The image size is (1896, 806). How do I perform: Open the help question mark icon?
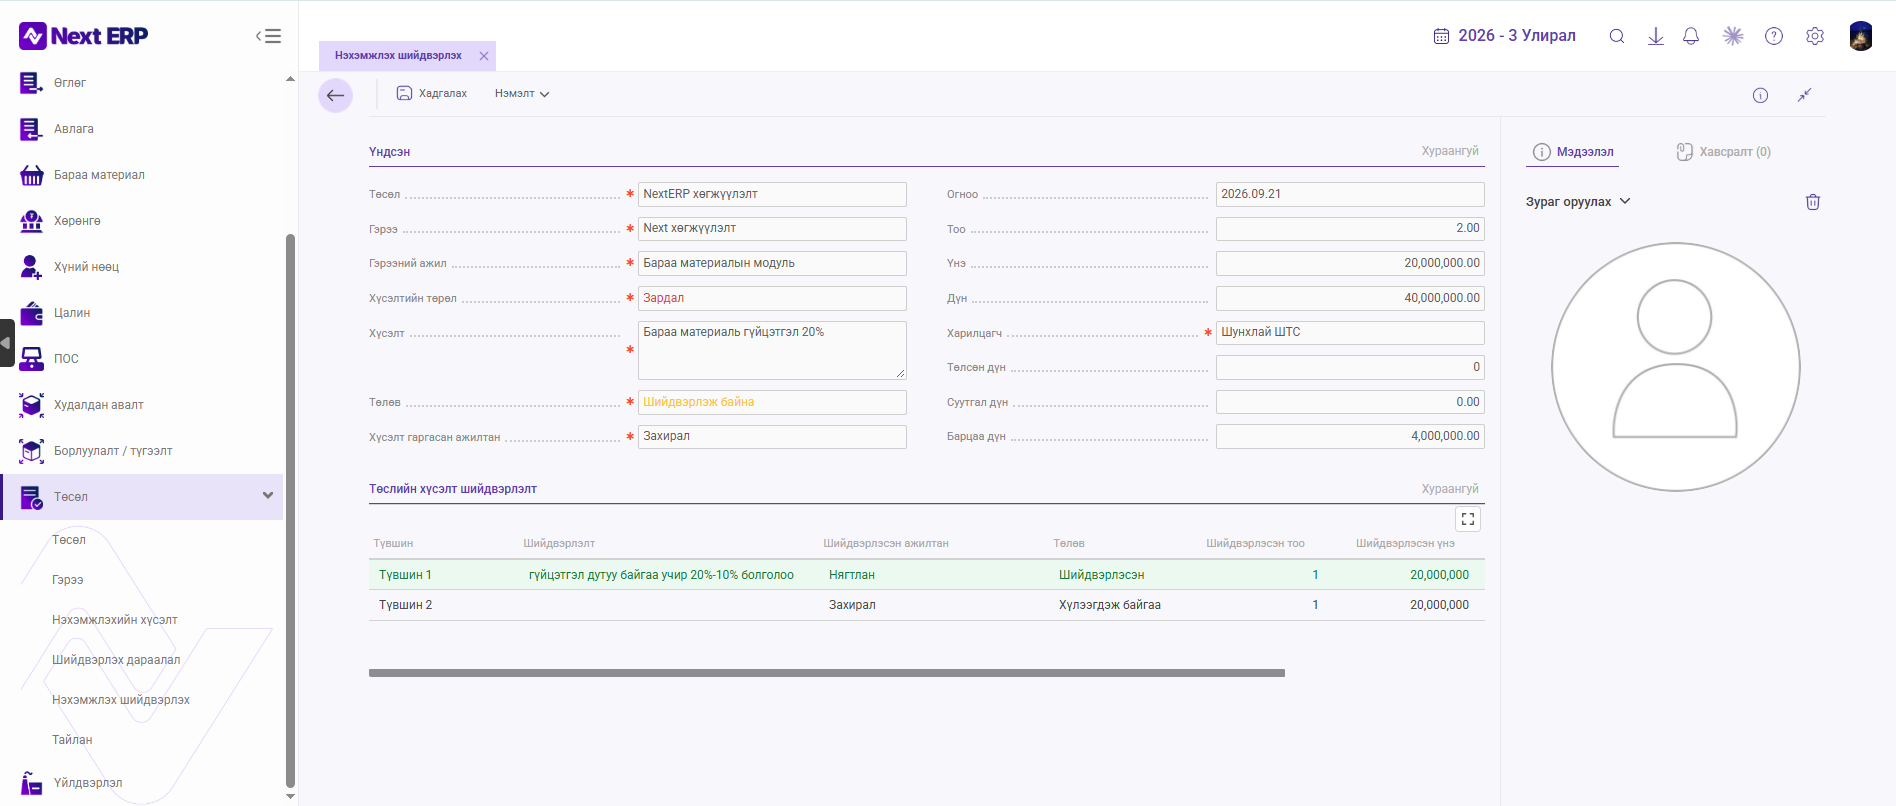coord(1774,36)
